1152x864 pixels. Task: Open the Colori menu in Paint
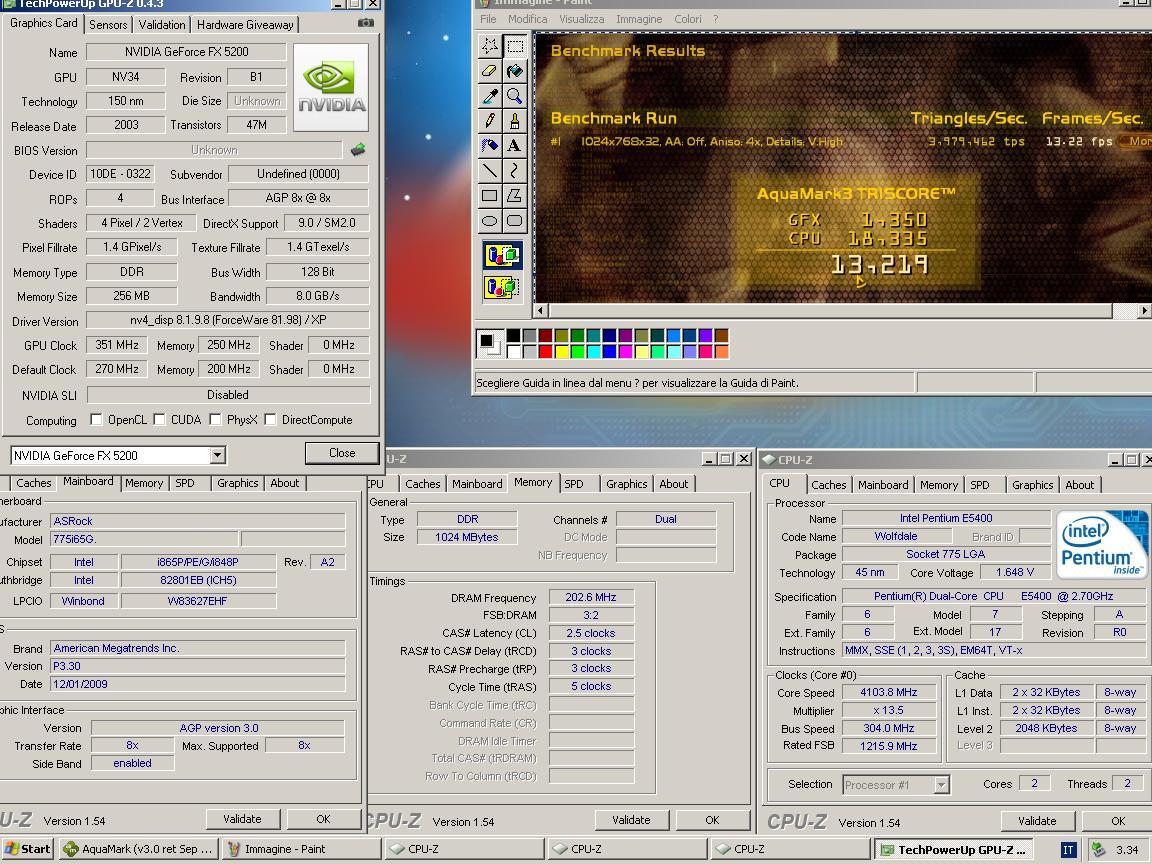point(688,19)
